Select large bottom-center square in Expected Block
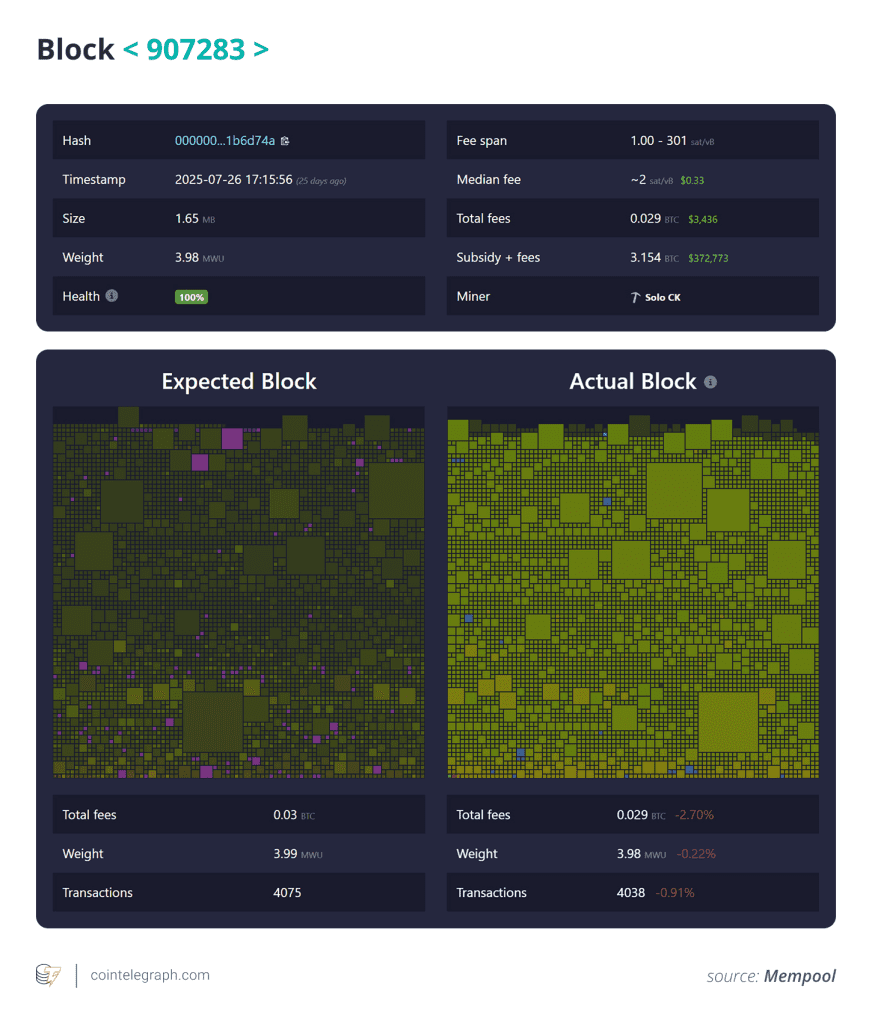This screenshot has width=872, height=1024. 213,721
